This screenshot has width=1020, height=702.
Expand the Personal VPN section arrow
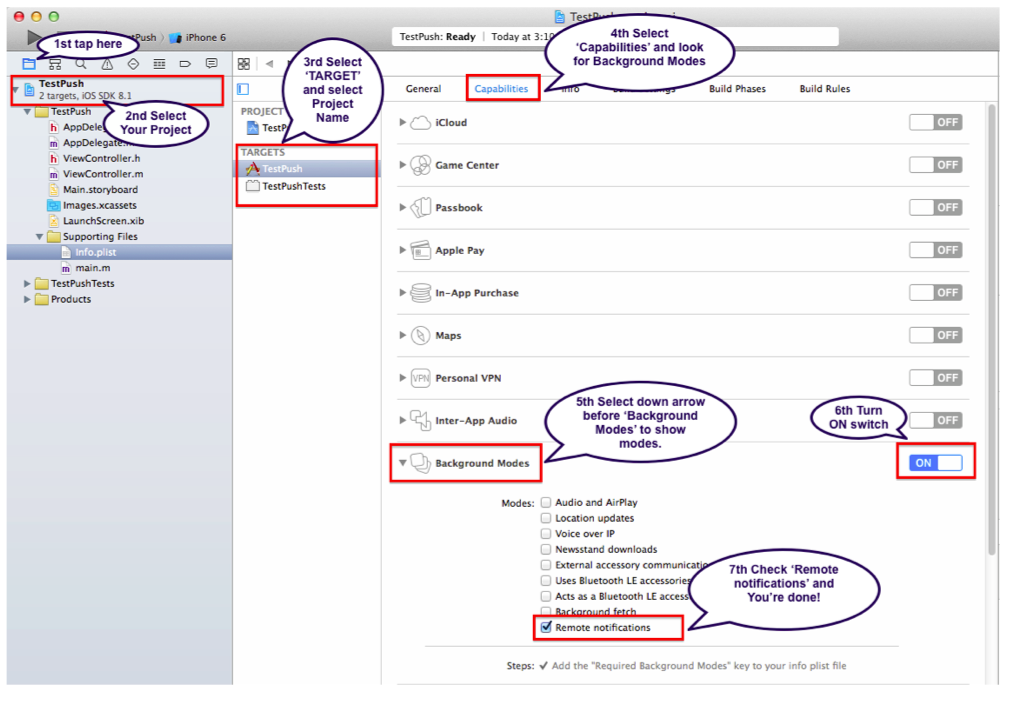[x=403, y=378]
